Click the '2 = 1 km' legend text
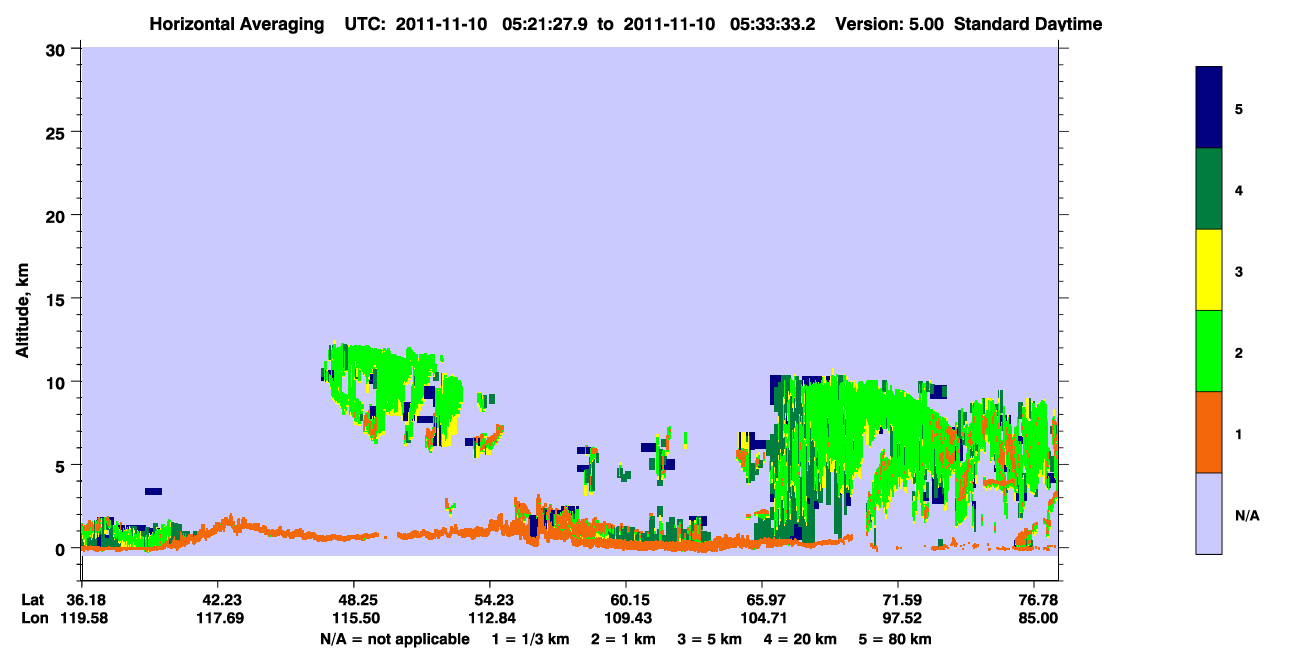The width and height of the screenshot is (1300, 667). (624, 639)
